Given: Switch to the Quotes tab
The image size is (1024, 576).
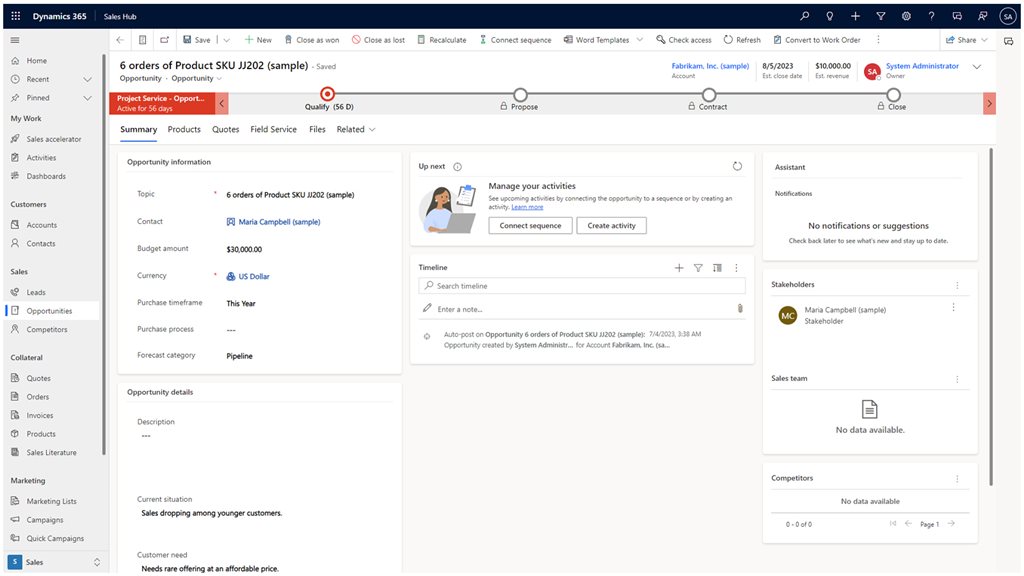Looking at the screenshot, I should 225,129.
